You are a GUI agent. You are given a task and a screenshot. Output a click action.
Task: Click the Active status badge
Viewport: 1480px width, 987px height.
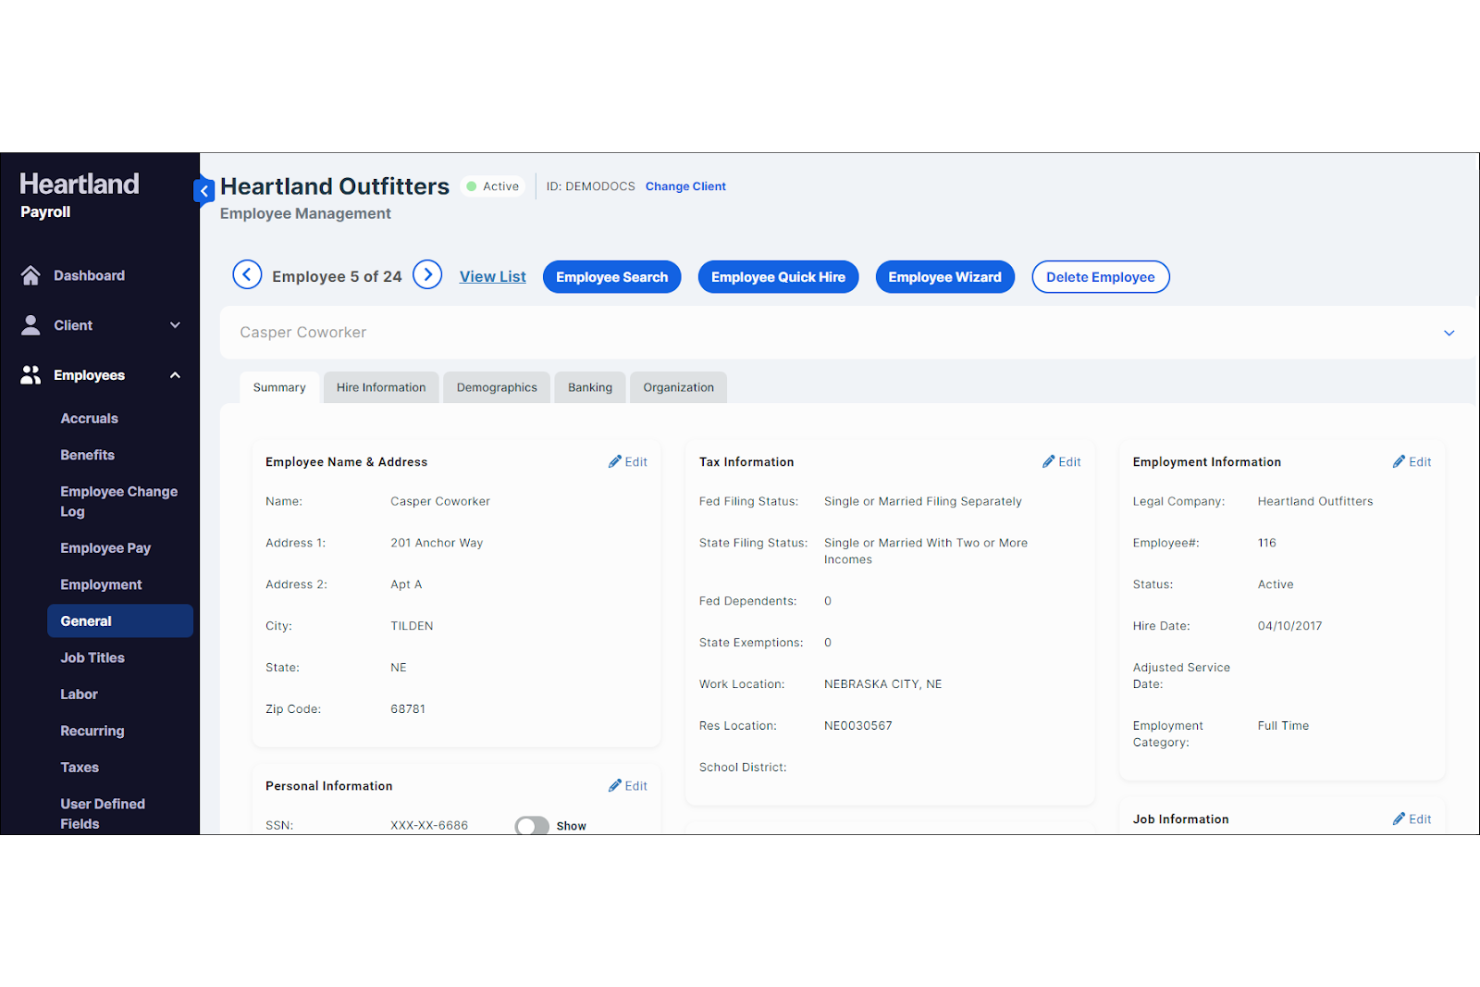click(493, 186)
